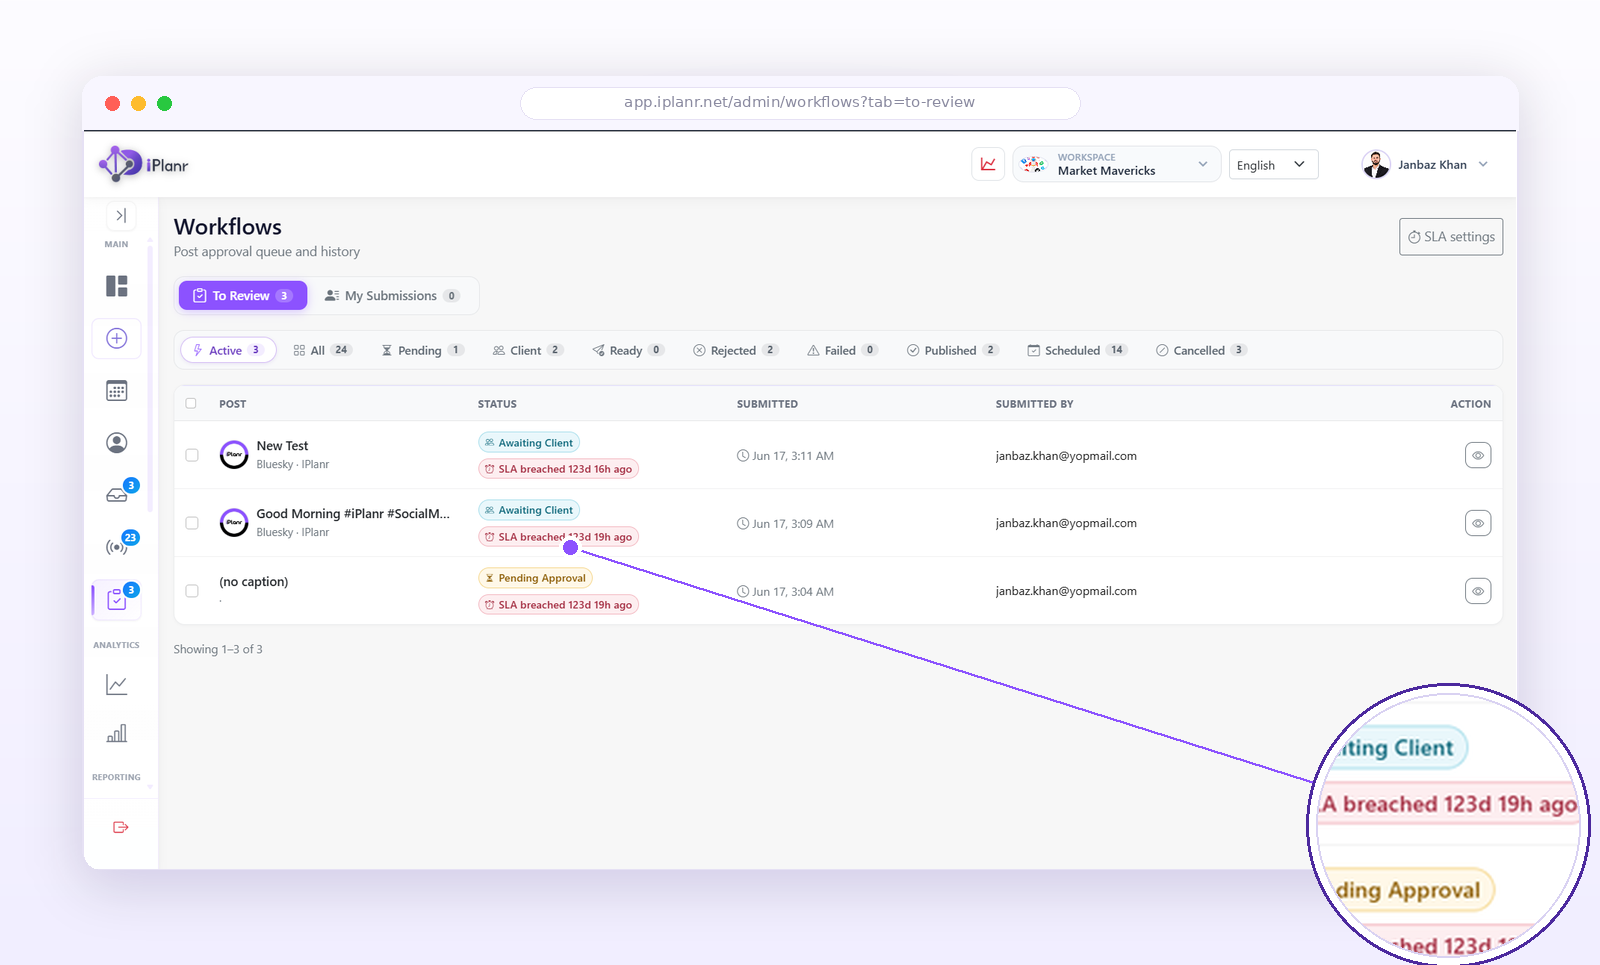
Task: Expand the sidebar with the arrow toggle
Action: [x=121, y=215]
